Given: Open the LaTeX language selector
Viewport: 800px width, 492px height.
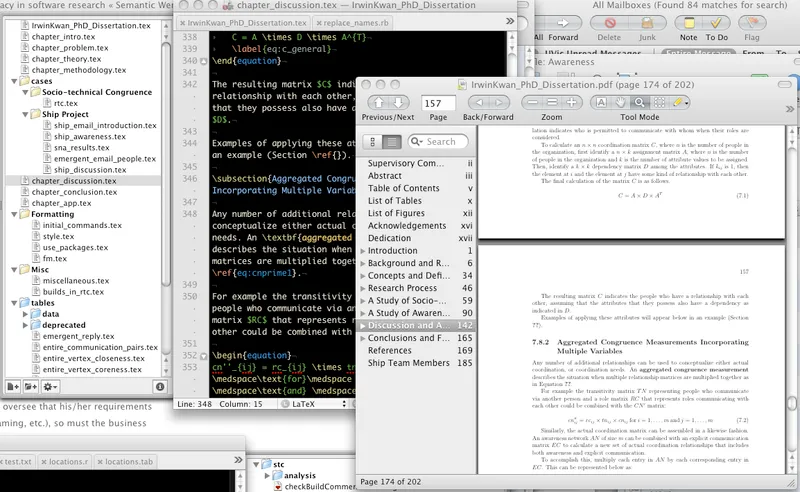Looking at the screenshot, I should [314, 404].
